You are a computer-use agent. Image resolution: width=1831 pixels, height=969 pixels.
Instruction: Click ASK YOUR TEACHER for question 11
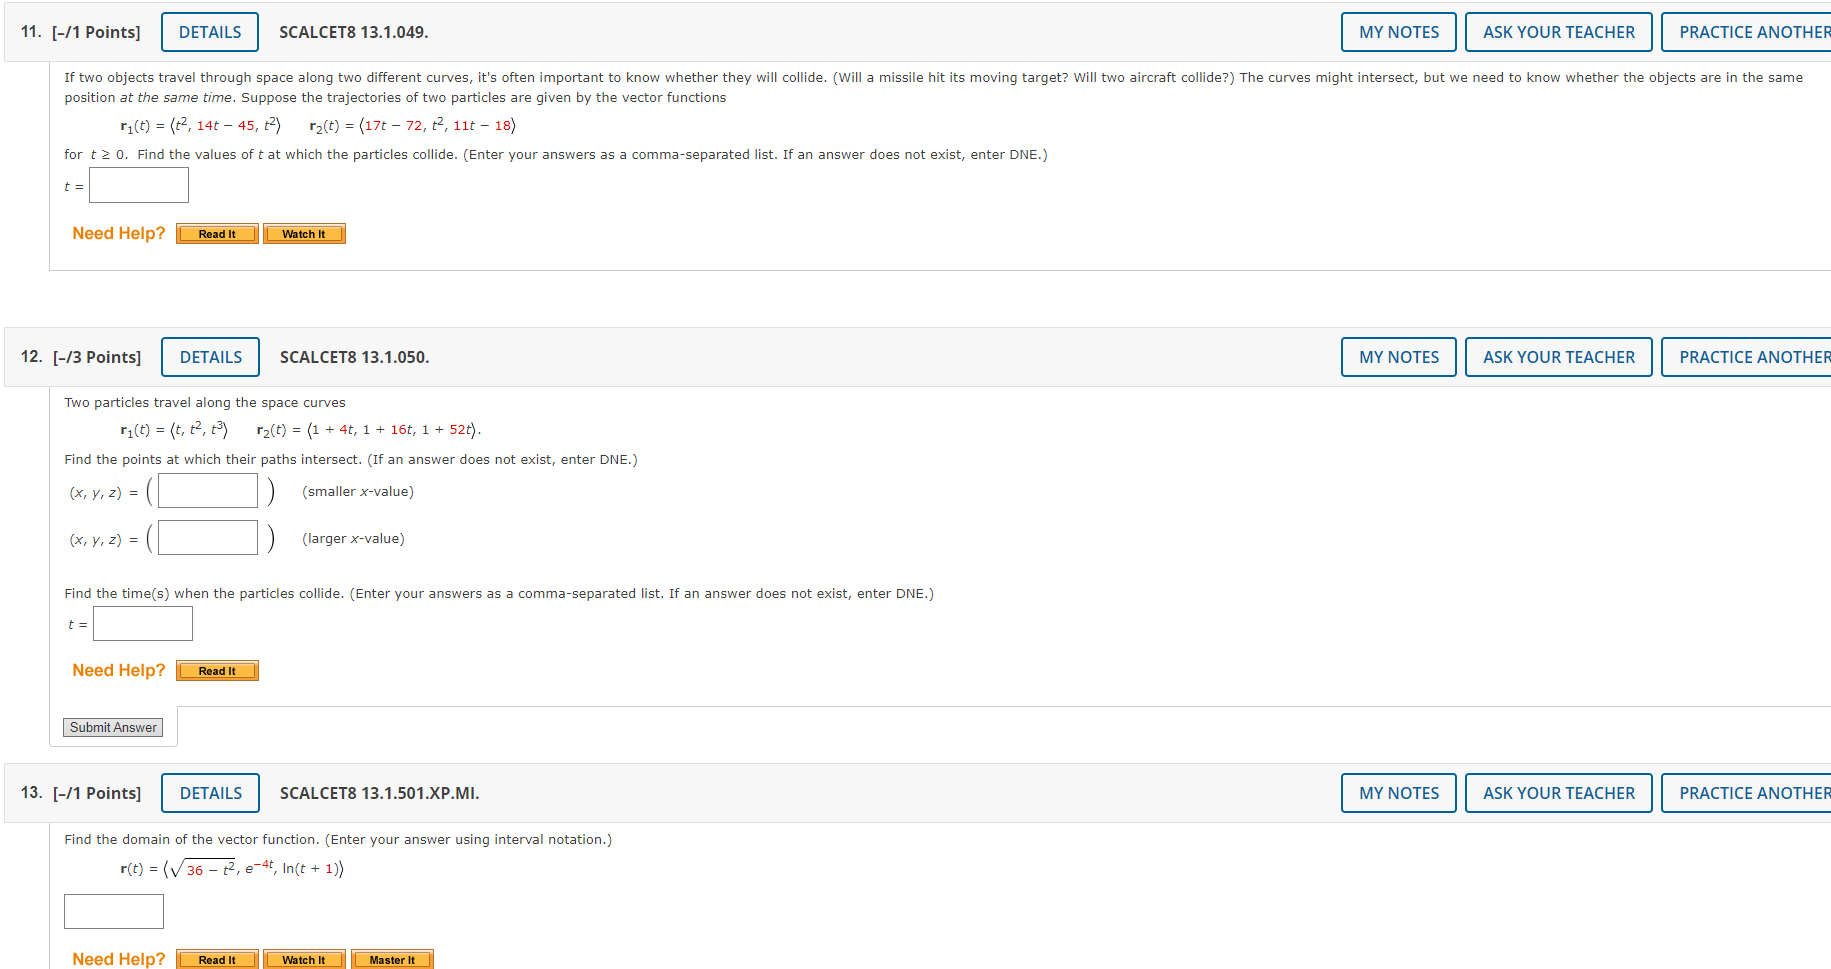(1559, 32)
